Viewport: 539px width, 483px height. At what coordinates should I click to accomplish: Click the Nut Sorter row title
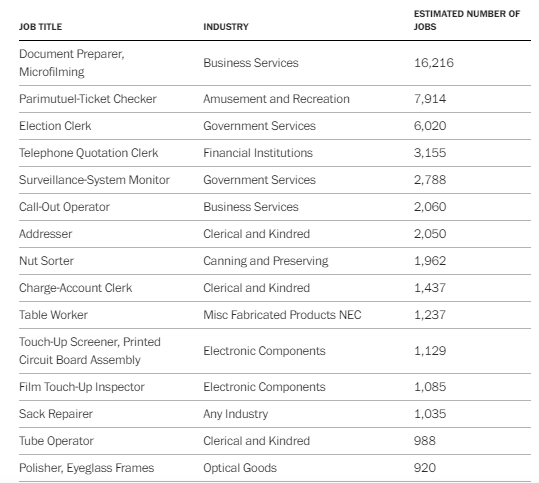[46, 261]
